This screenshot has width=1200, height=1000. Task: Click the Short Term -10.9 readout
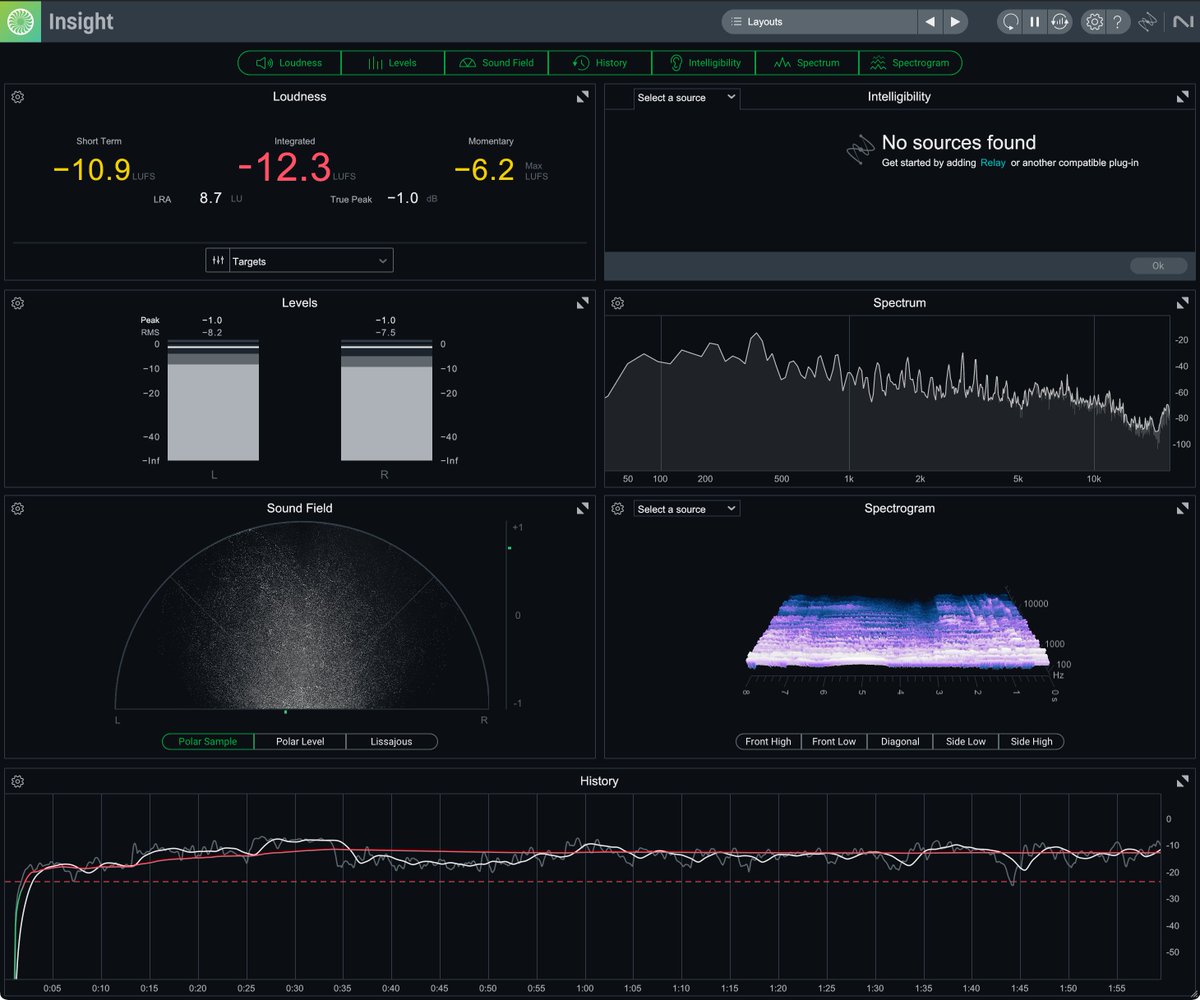pos(103,170)
